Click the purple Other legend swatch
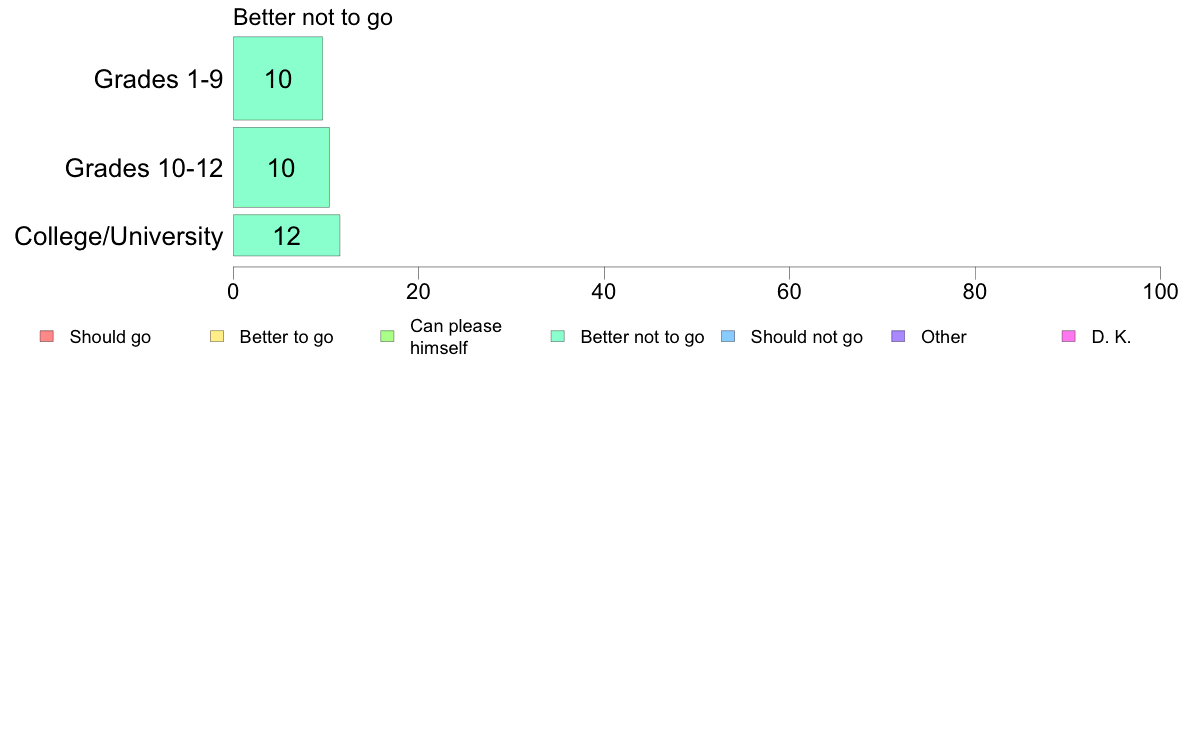This screenshot has width=1188, height=736. [x=898, y=337]
